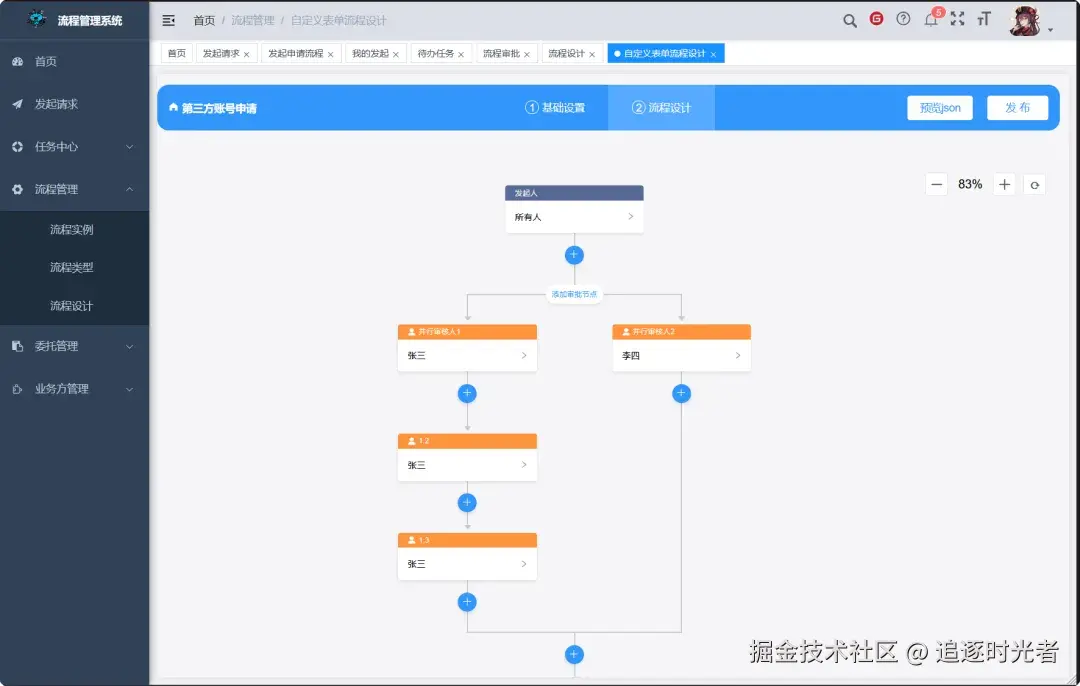Image resolution: width=1080 pixels, height=686 pixels.
Task: Go to step 2 流程设计
Action: [661, 107]
